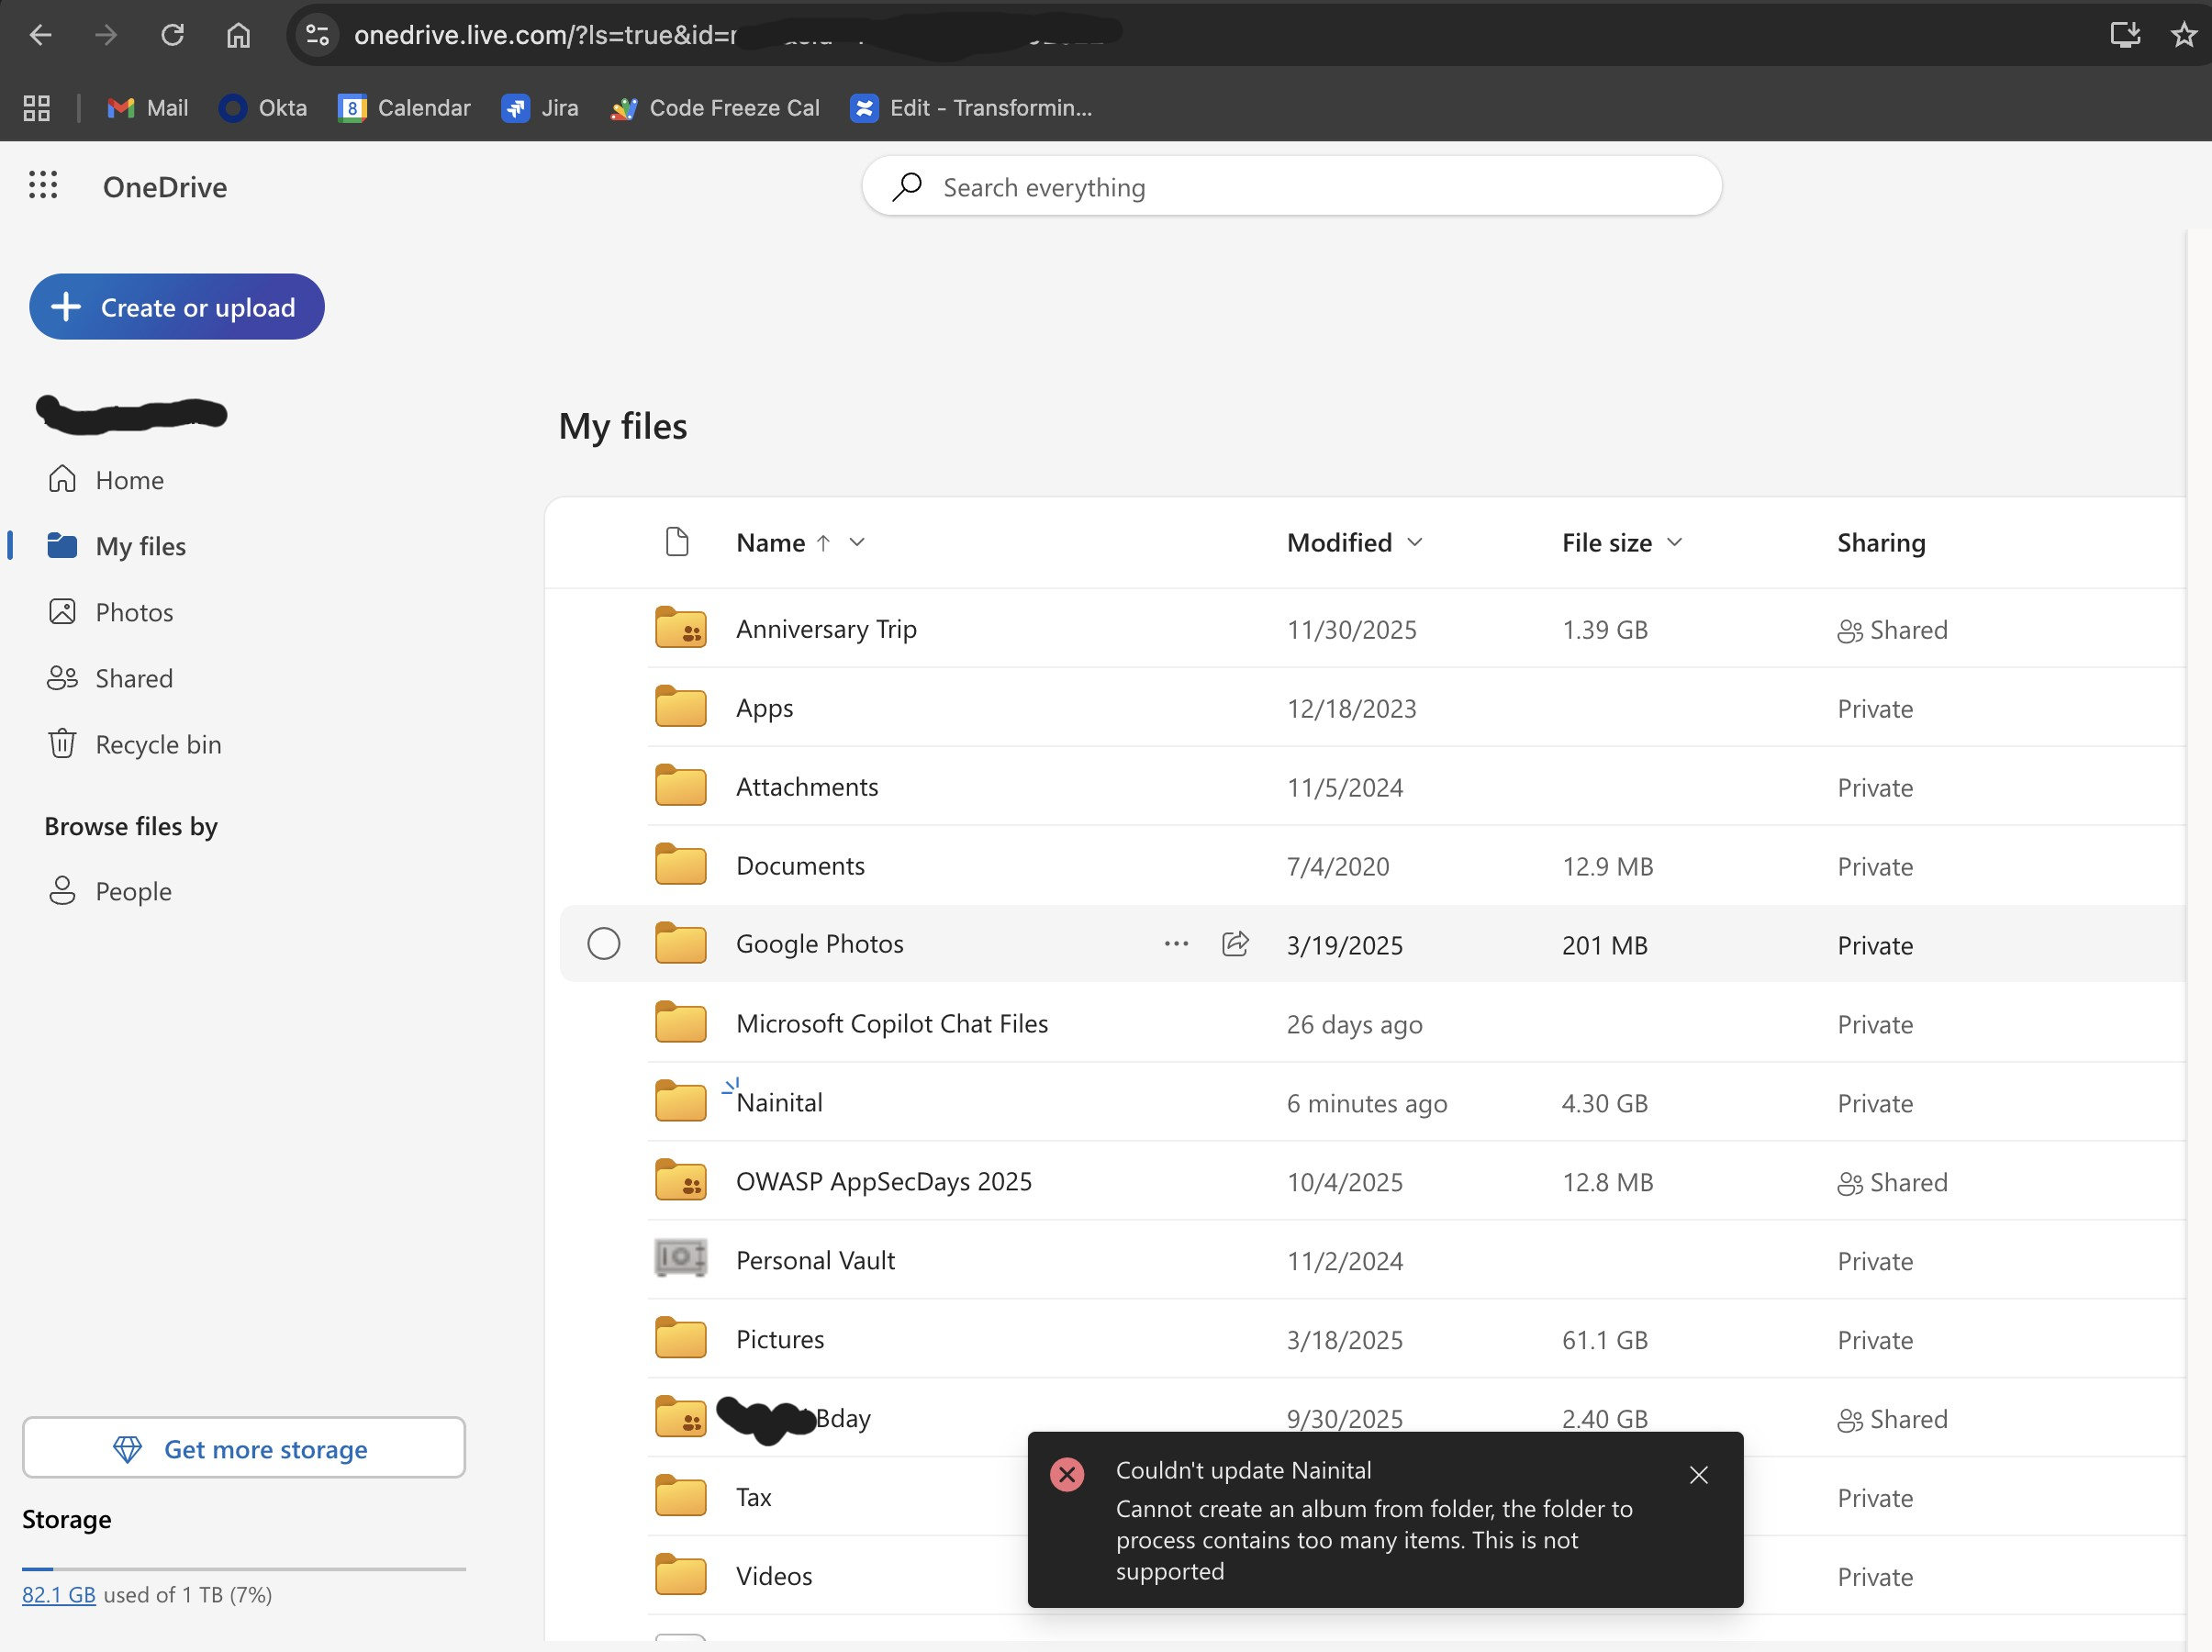2212x1652 pixels.
Task: Open the Tax folder icon
Action: click(x=681, y=1497)
